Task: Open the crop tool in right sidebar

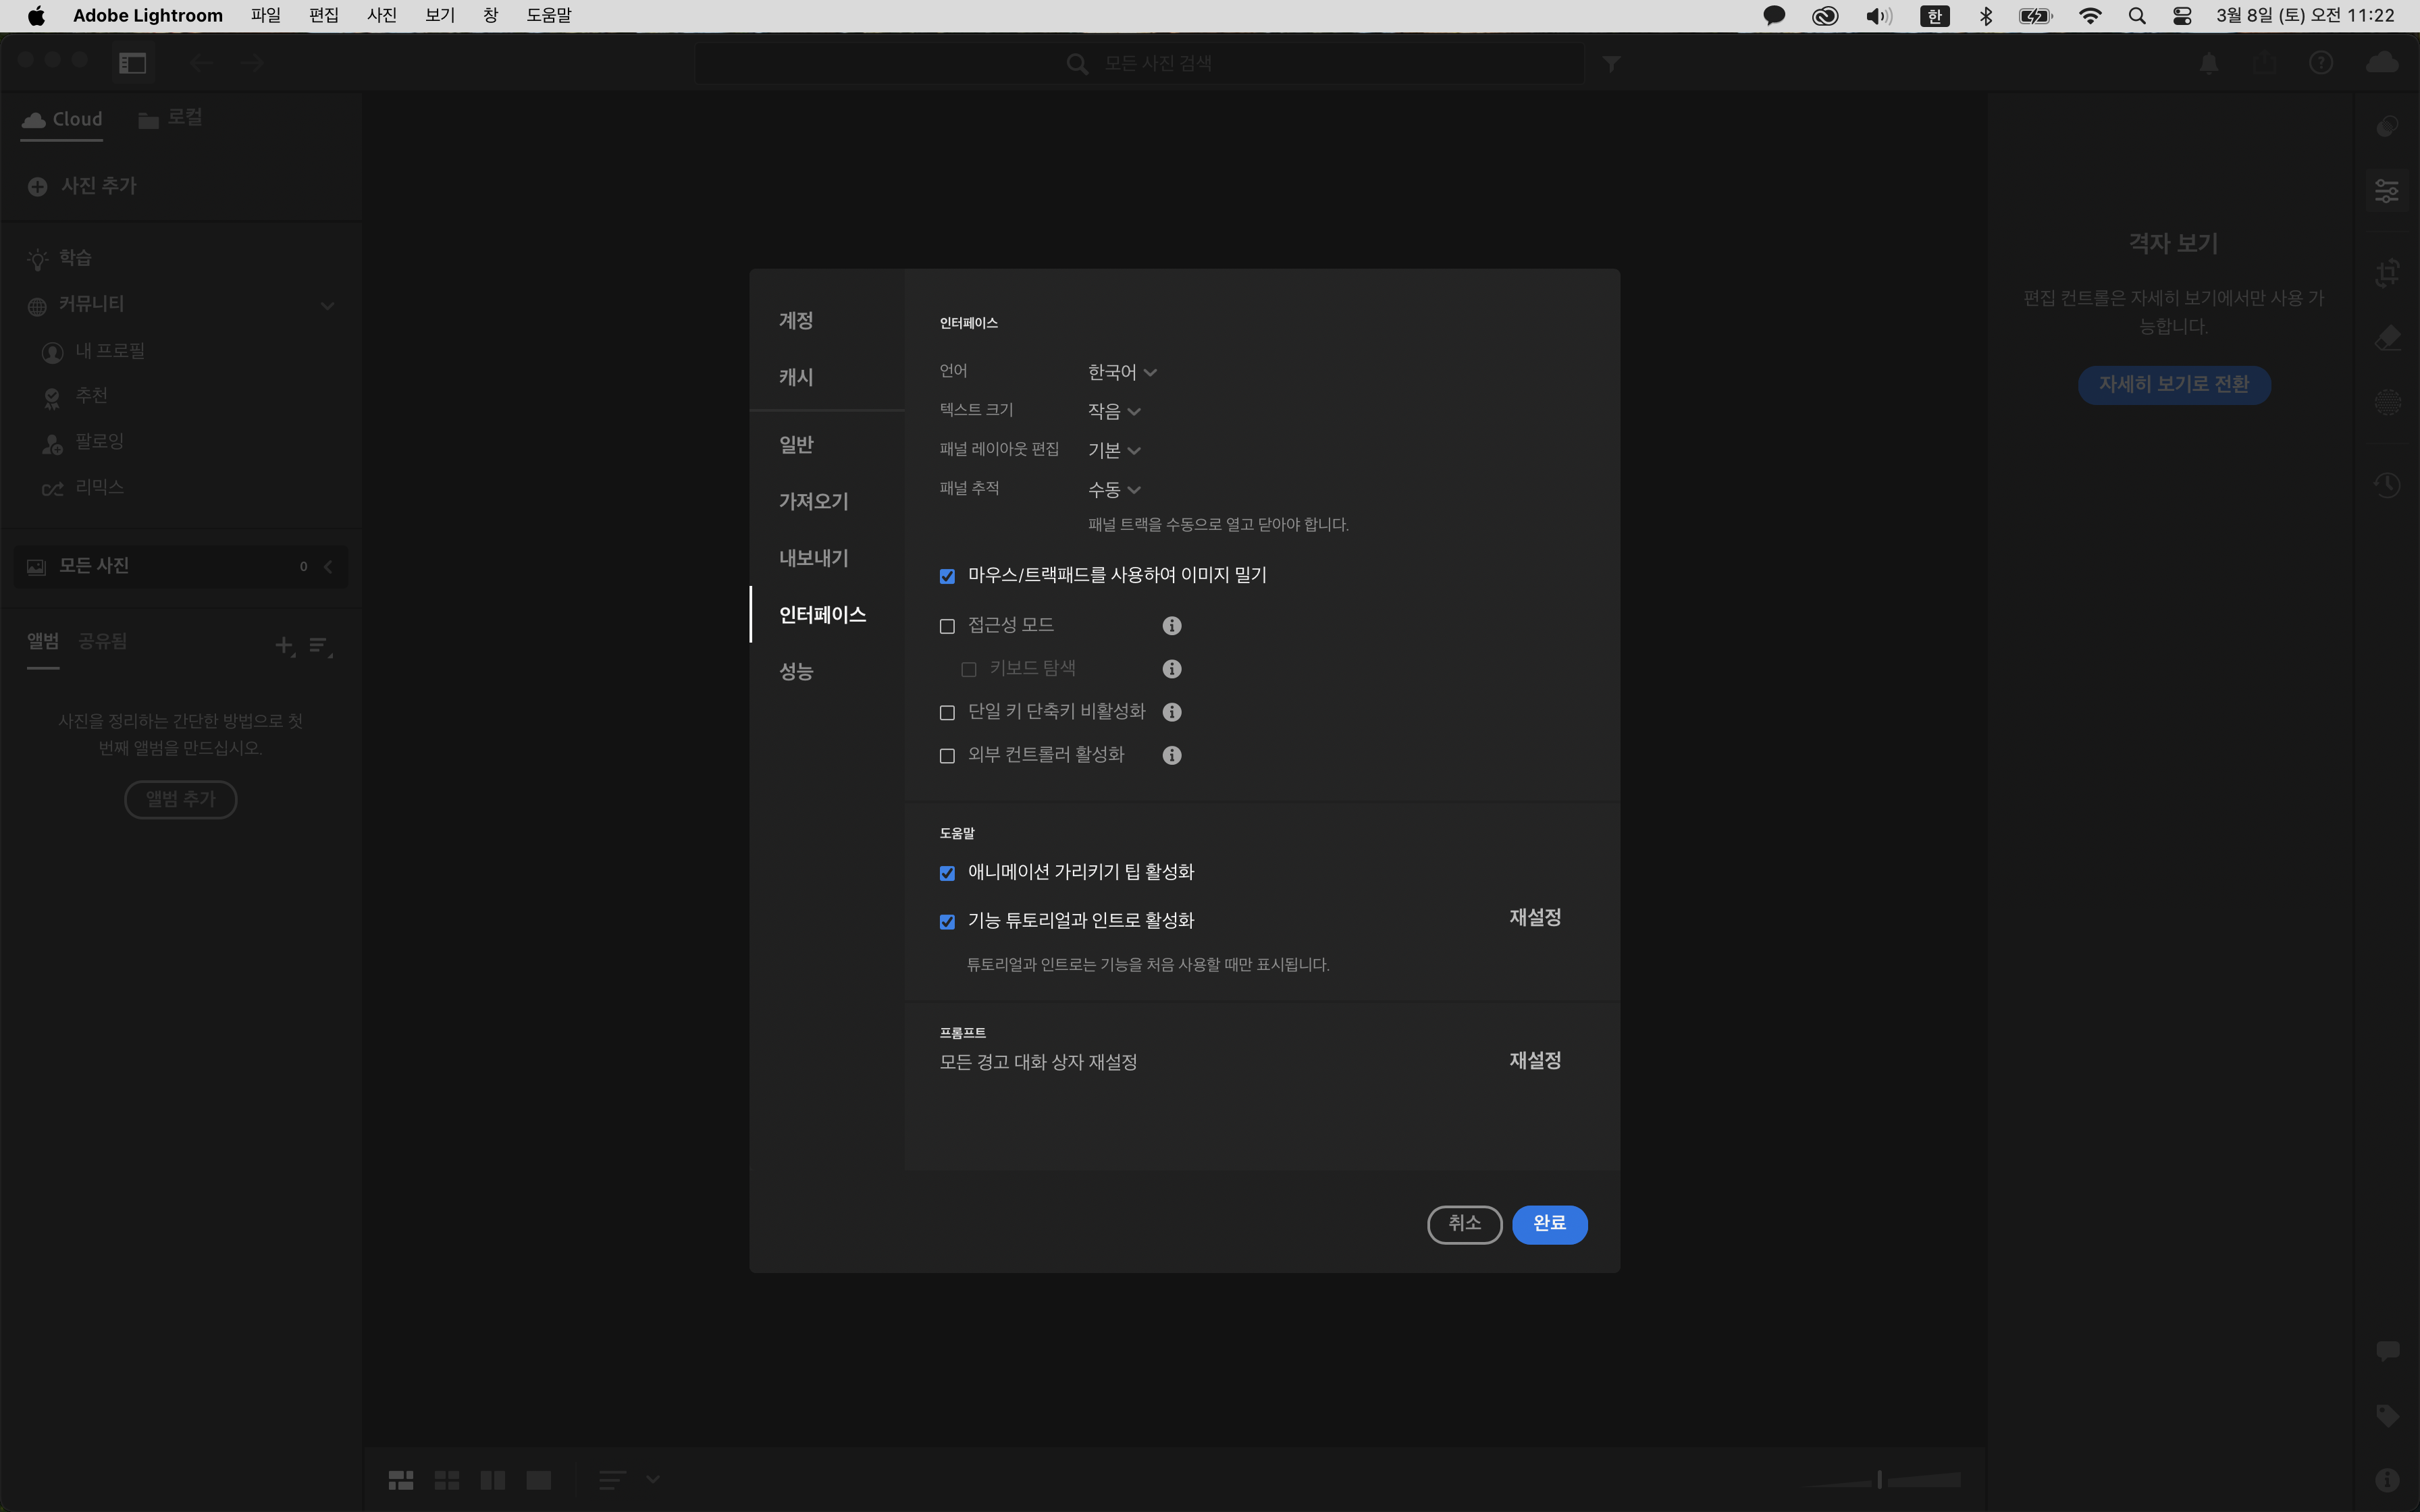Action: [x=2387, y=273]
